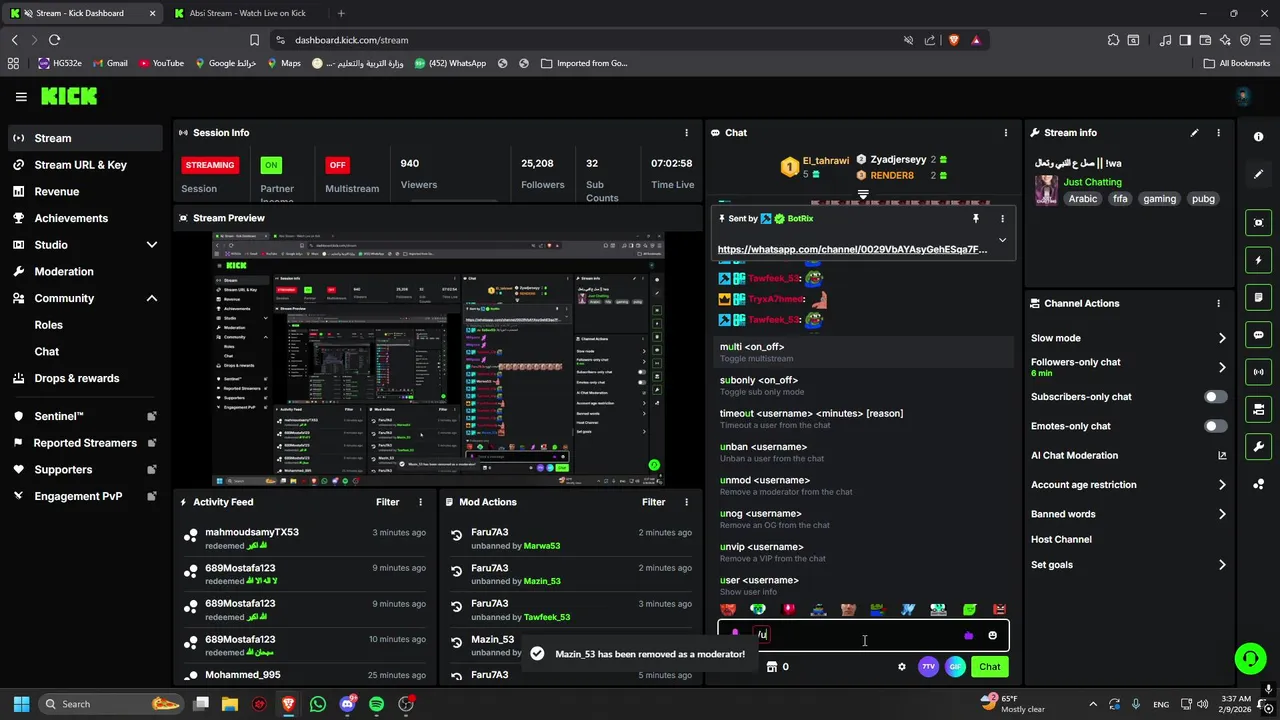Open Mod Actions three-dot menu
1280x720 pixels.
(686, 502)
